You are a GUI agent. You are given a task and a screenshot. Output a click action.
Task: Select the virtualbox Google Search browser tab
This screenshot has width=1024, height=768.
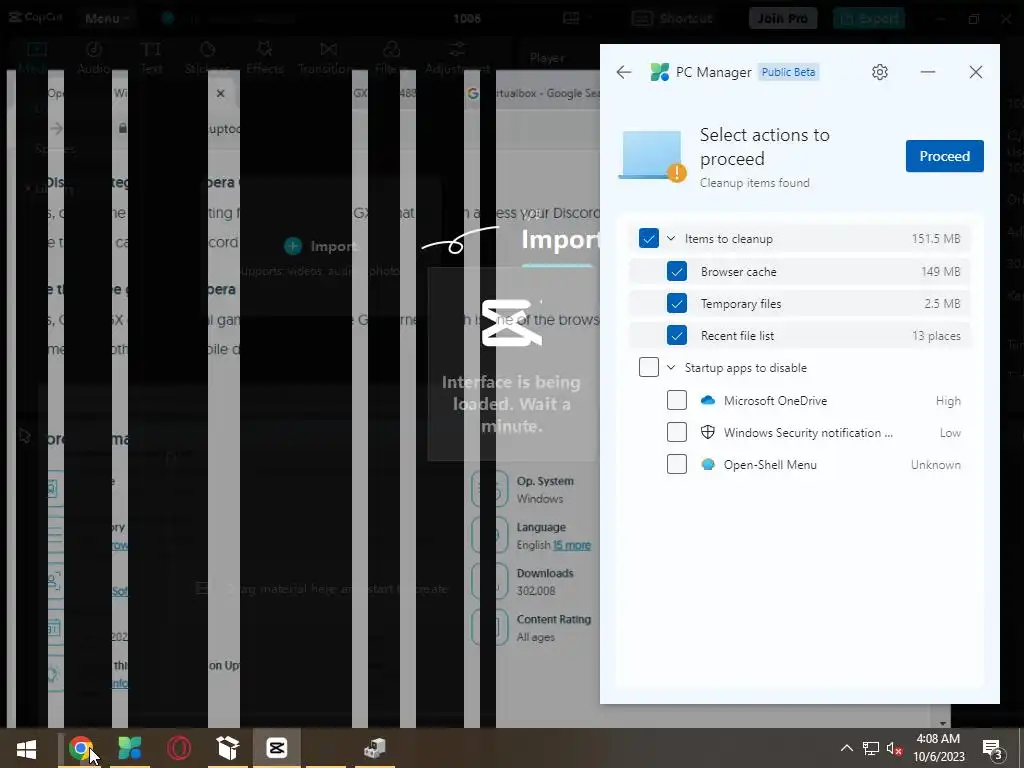click(533, 93)
